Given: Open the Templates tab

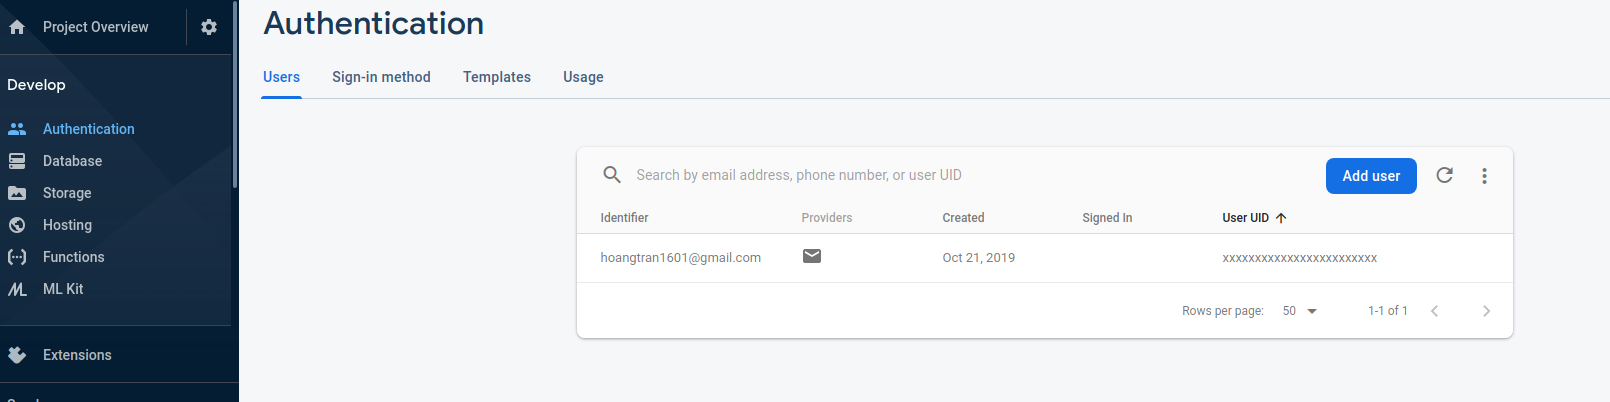Looking at the screenshot, I should point(497,77).
